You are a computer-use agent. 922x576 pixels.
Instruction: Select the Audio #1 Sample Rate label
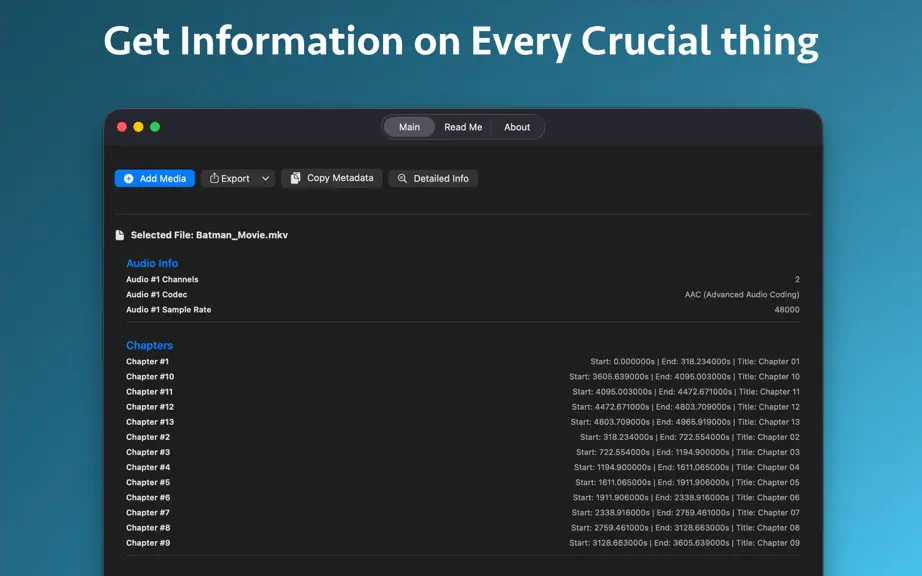(168, 310)
